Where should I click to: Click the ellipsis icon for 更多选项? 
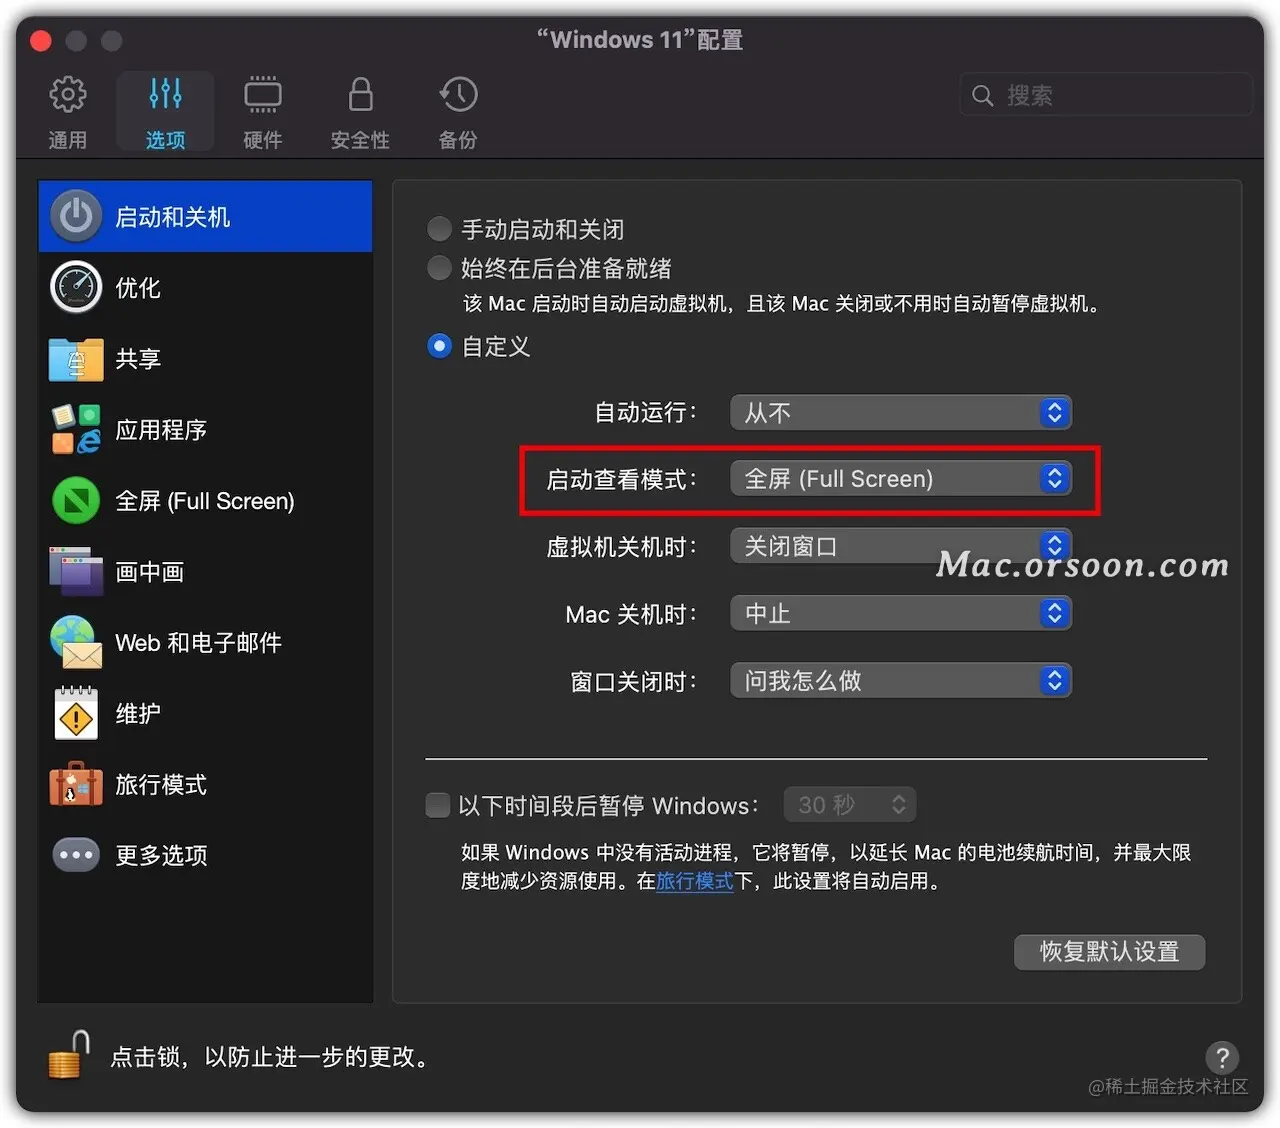(x=76, y=855)
